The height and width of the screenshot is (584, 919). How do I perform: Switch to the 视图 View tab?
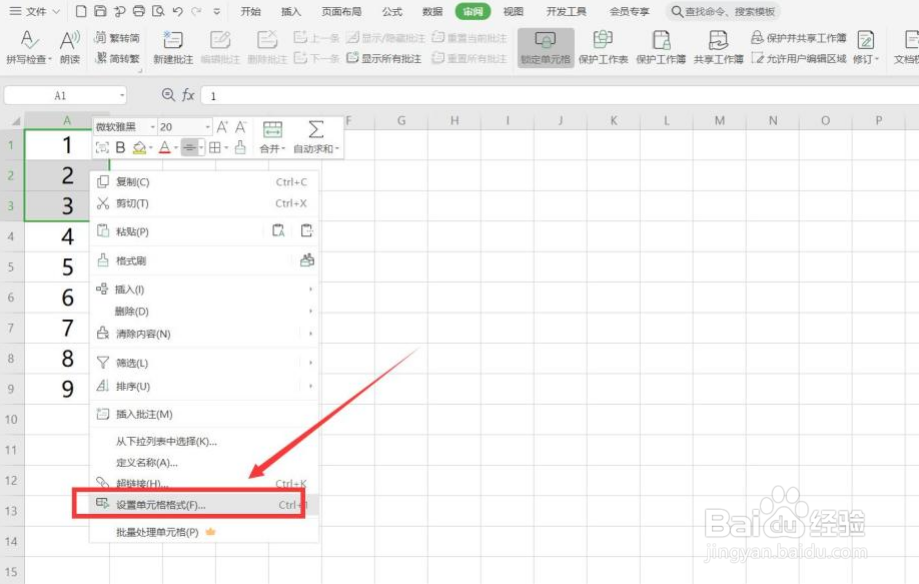(513, 12)
